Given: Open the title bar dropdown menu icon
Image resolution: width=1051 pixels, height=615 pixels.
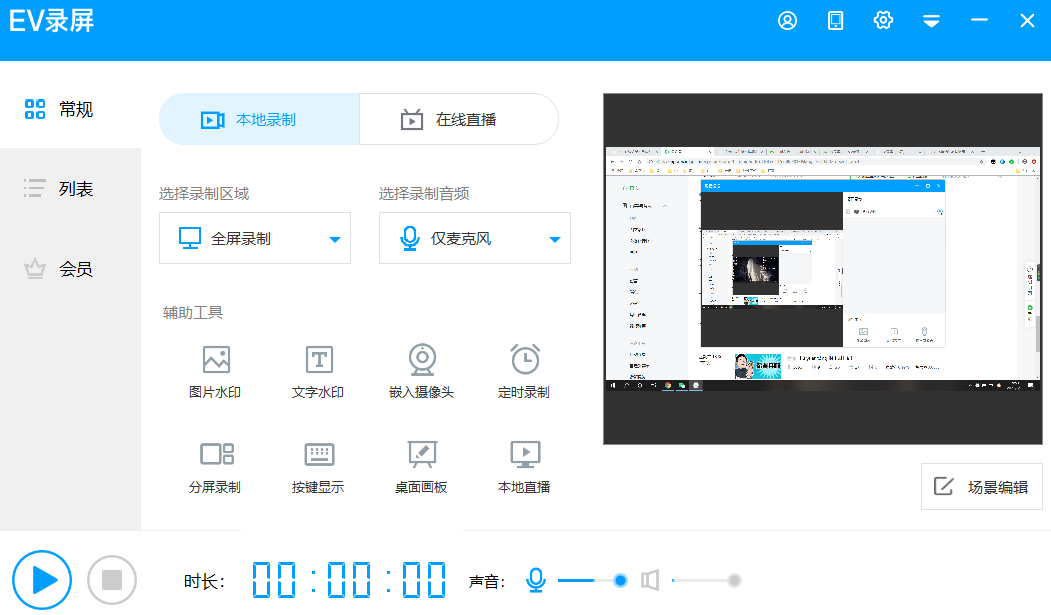Looking at the screenshot, I should tap(931, 21).
